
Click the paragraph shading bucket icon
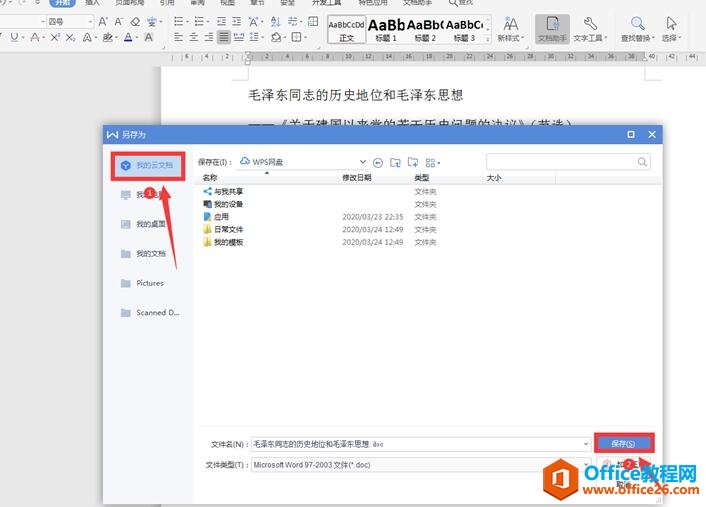[x=276, y=37]
